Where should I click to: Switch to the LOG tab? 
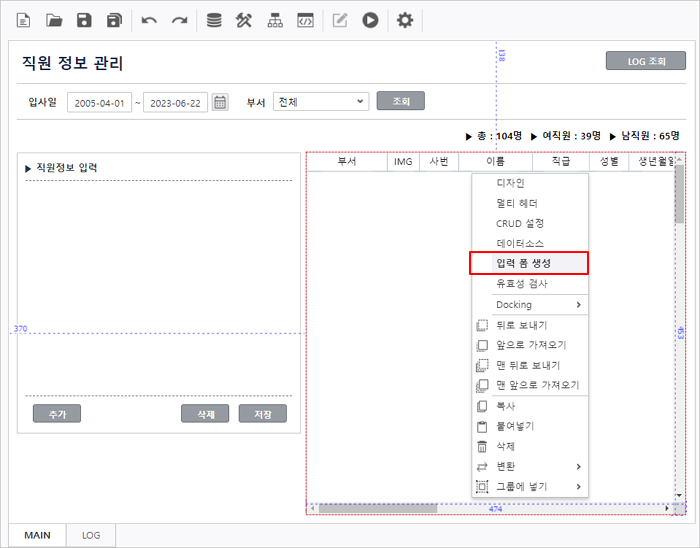[x=91, y=535]
